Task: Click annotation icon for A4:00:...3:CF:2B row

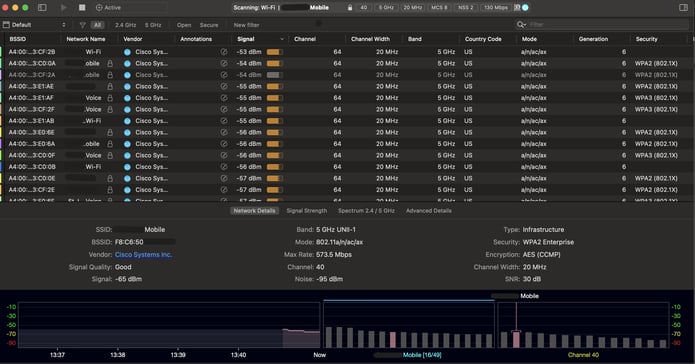Action: [224, 52]
